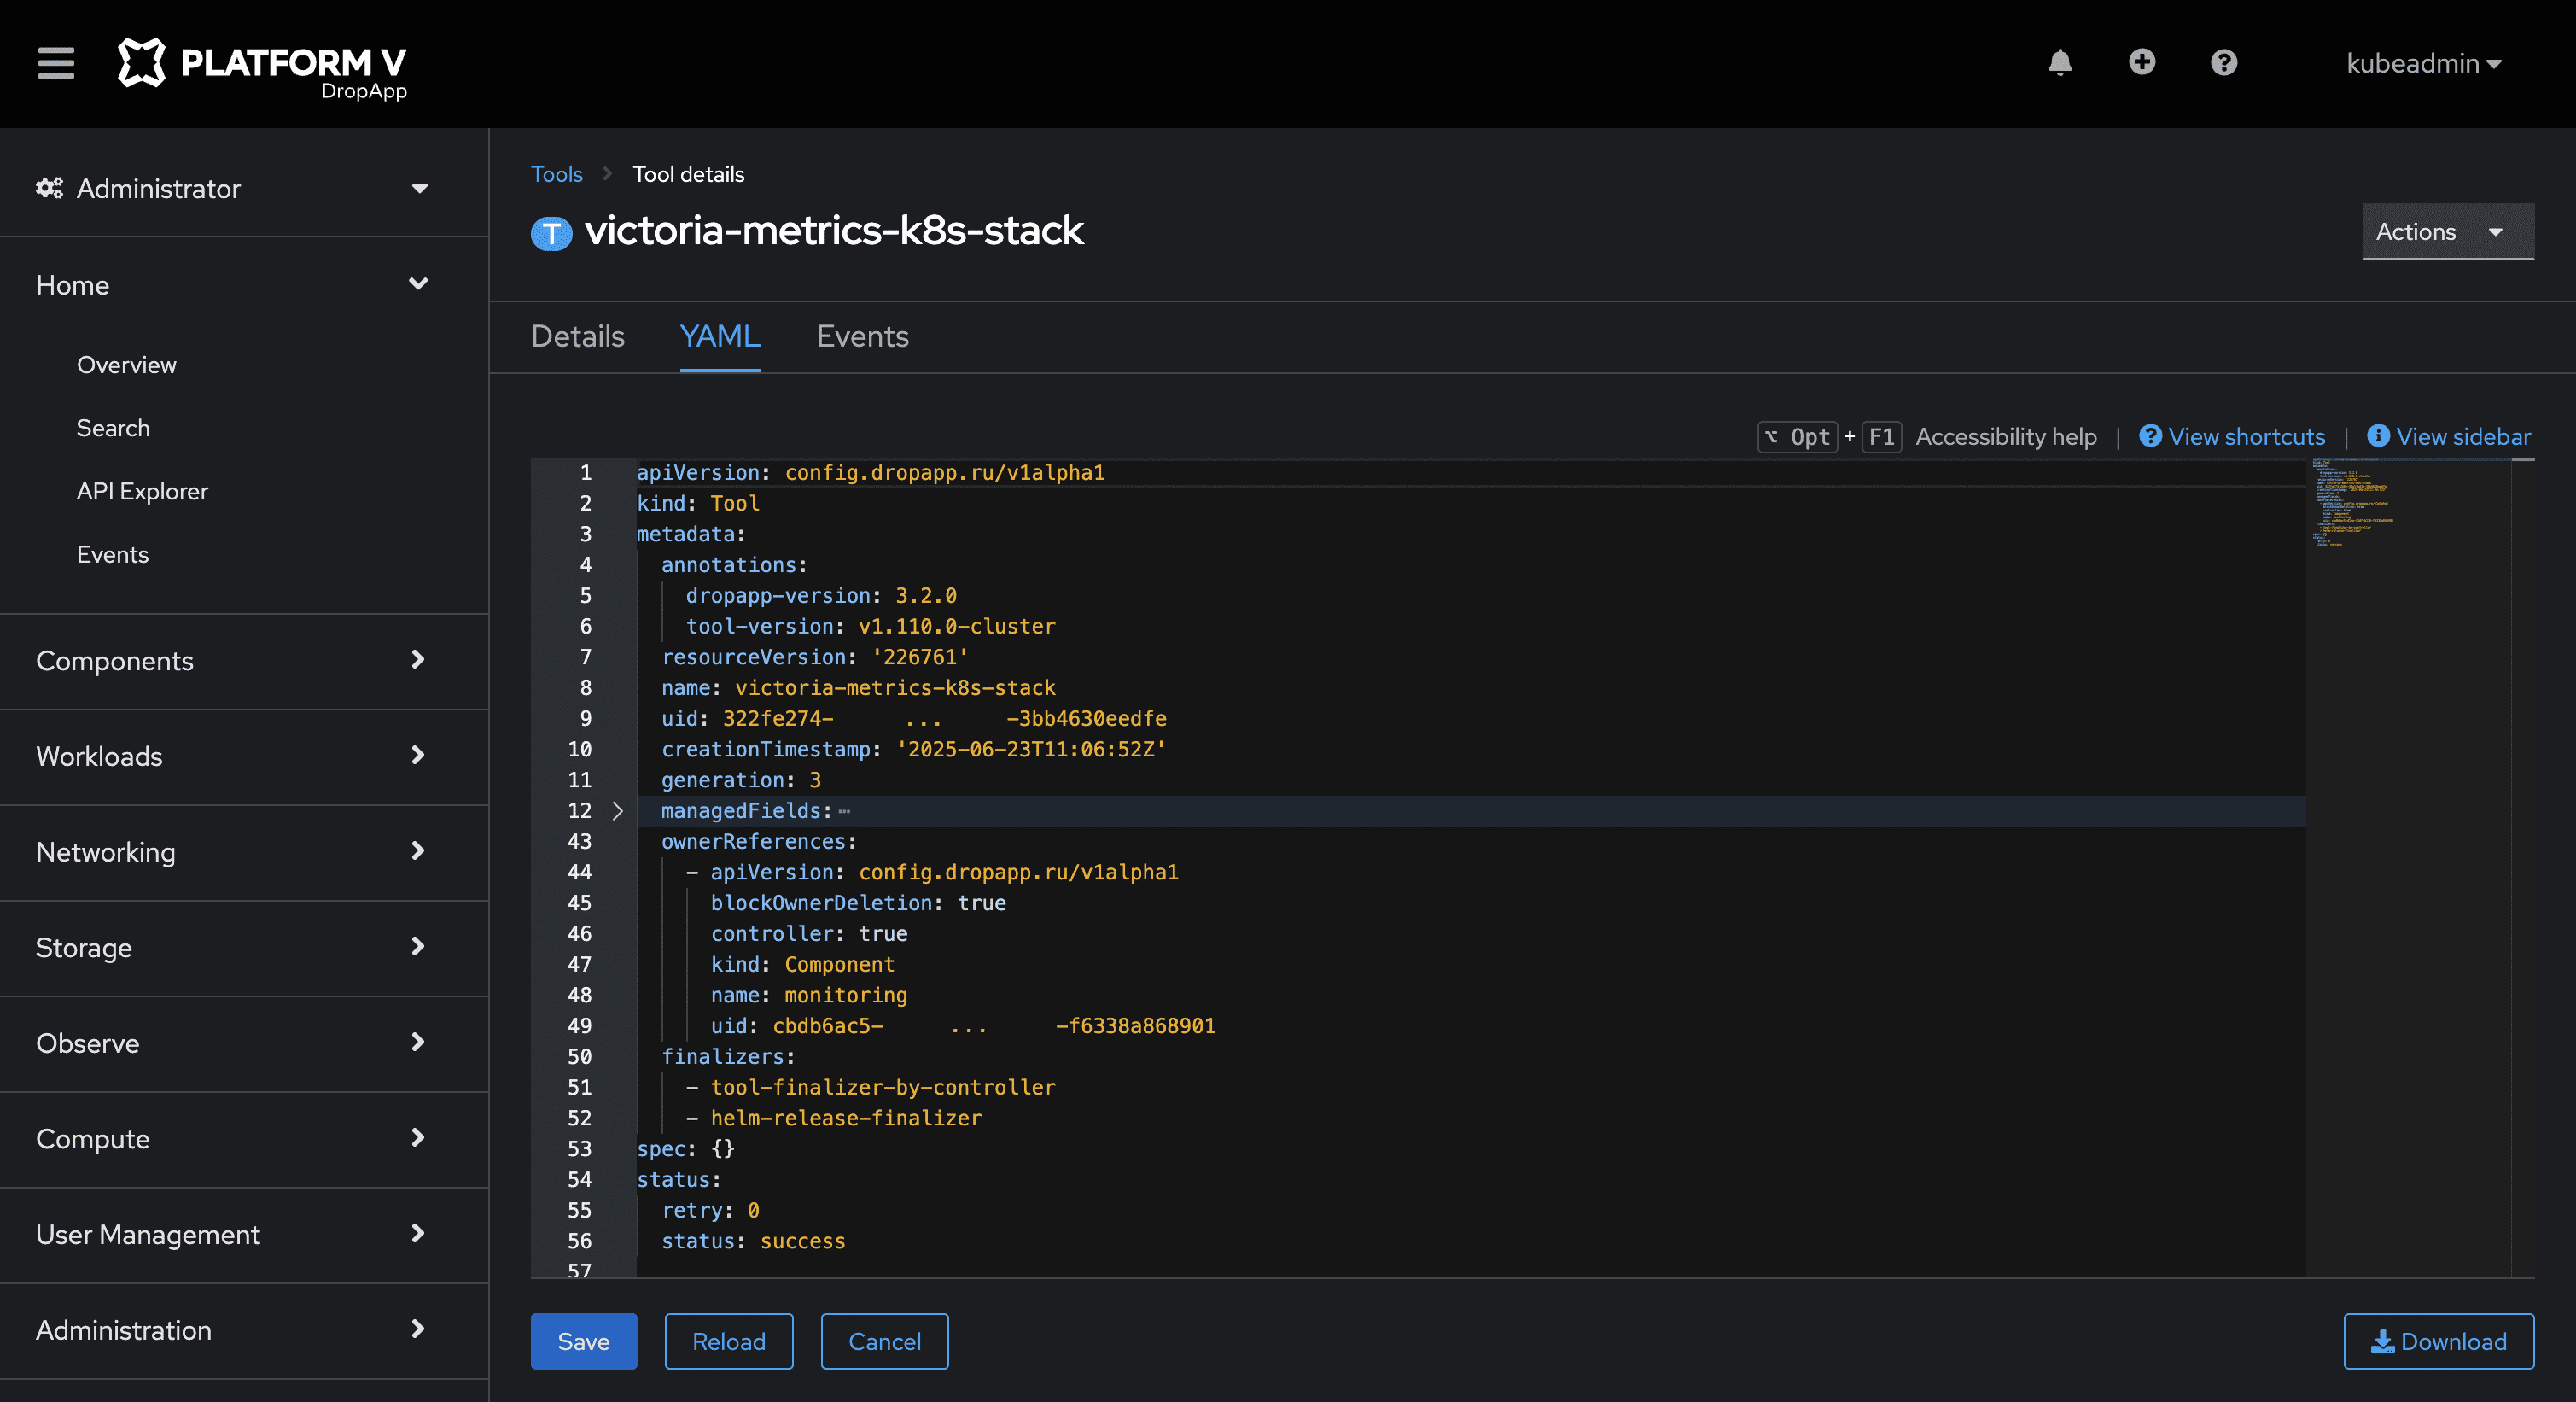
Task: Click the Download button
Action: pos(2438,1341)
